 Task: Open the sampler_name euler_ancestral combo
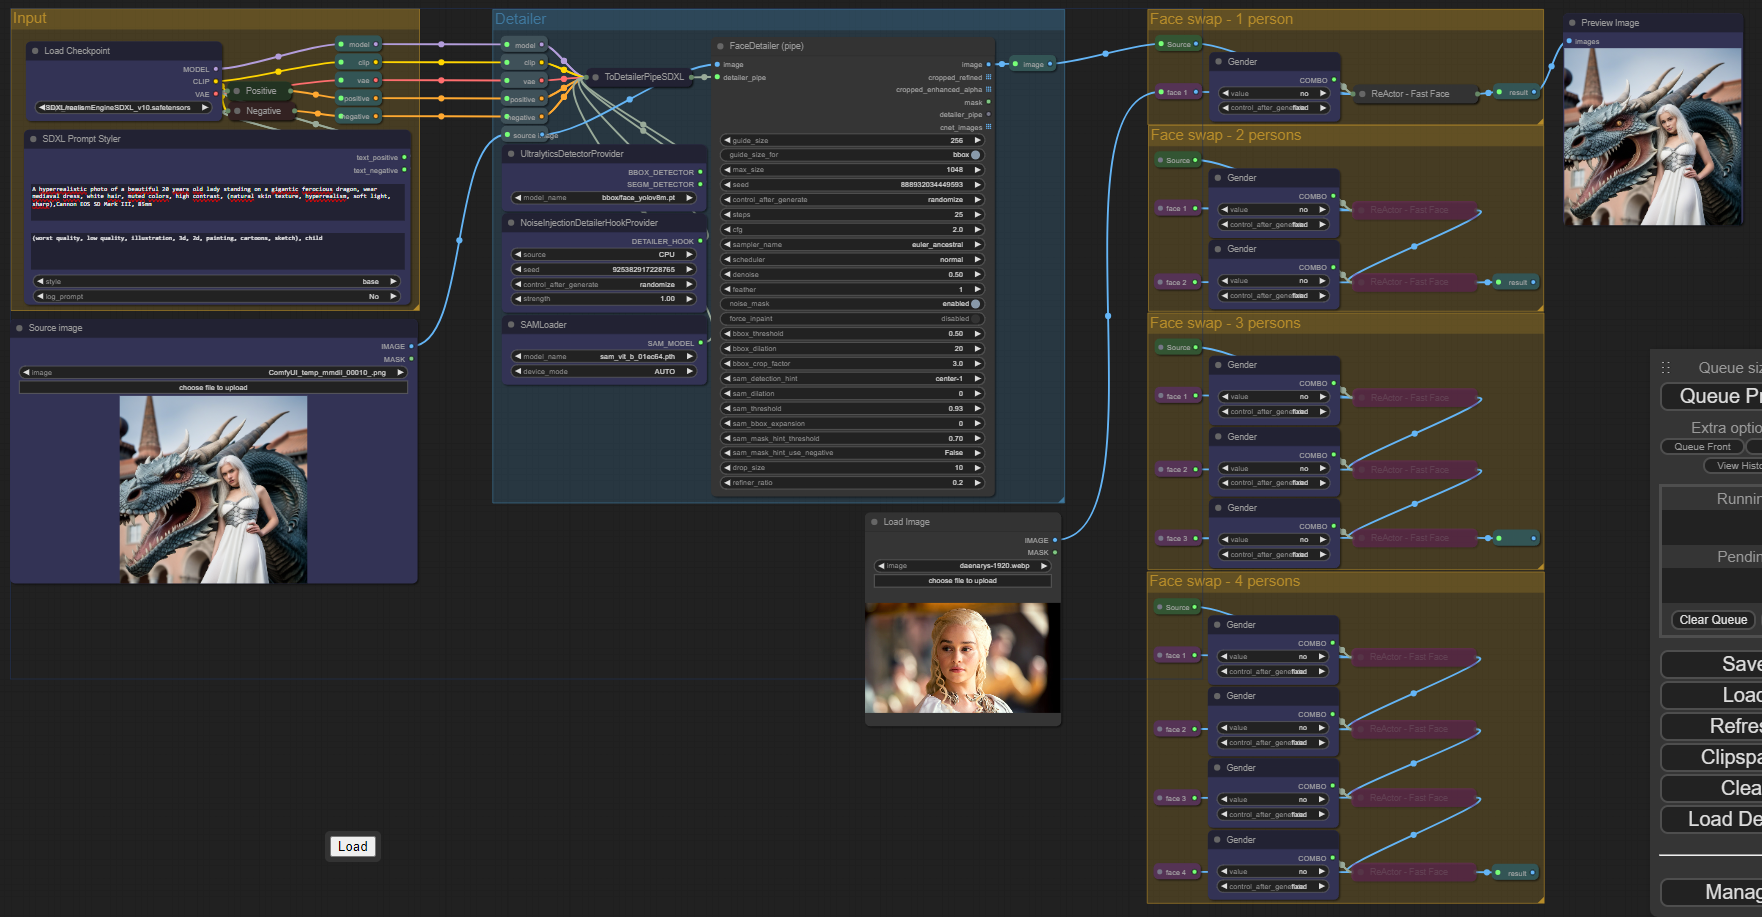852,244
